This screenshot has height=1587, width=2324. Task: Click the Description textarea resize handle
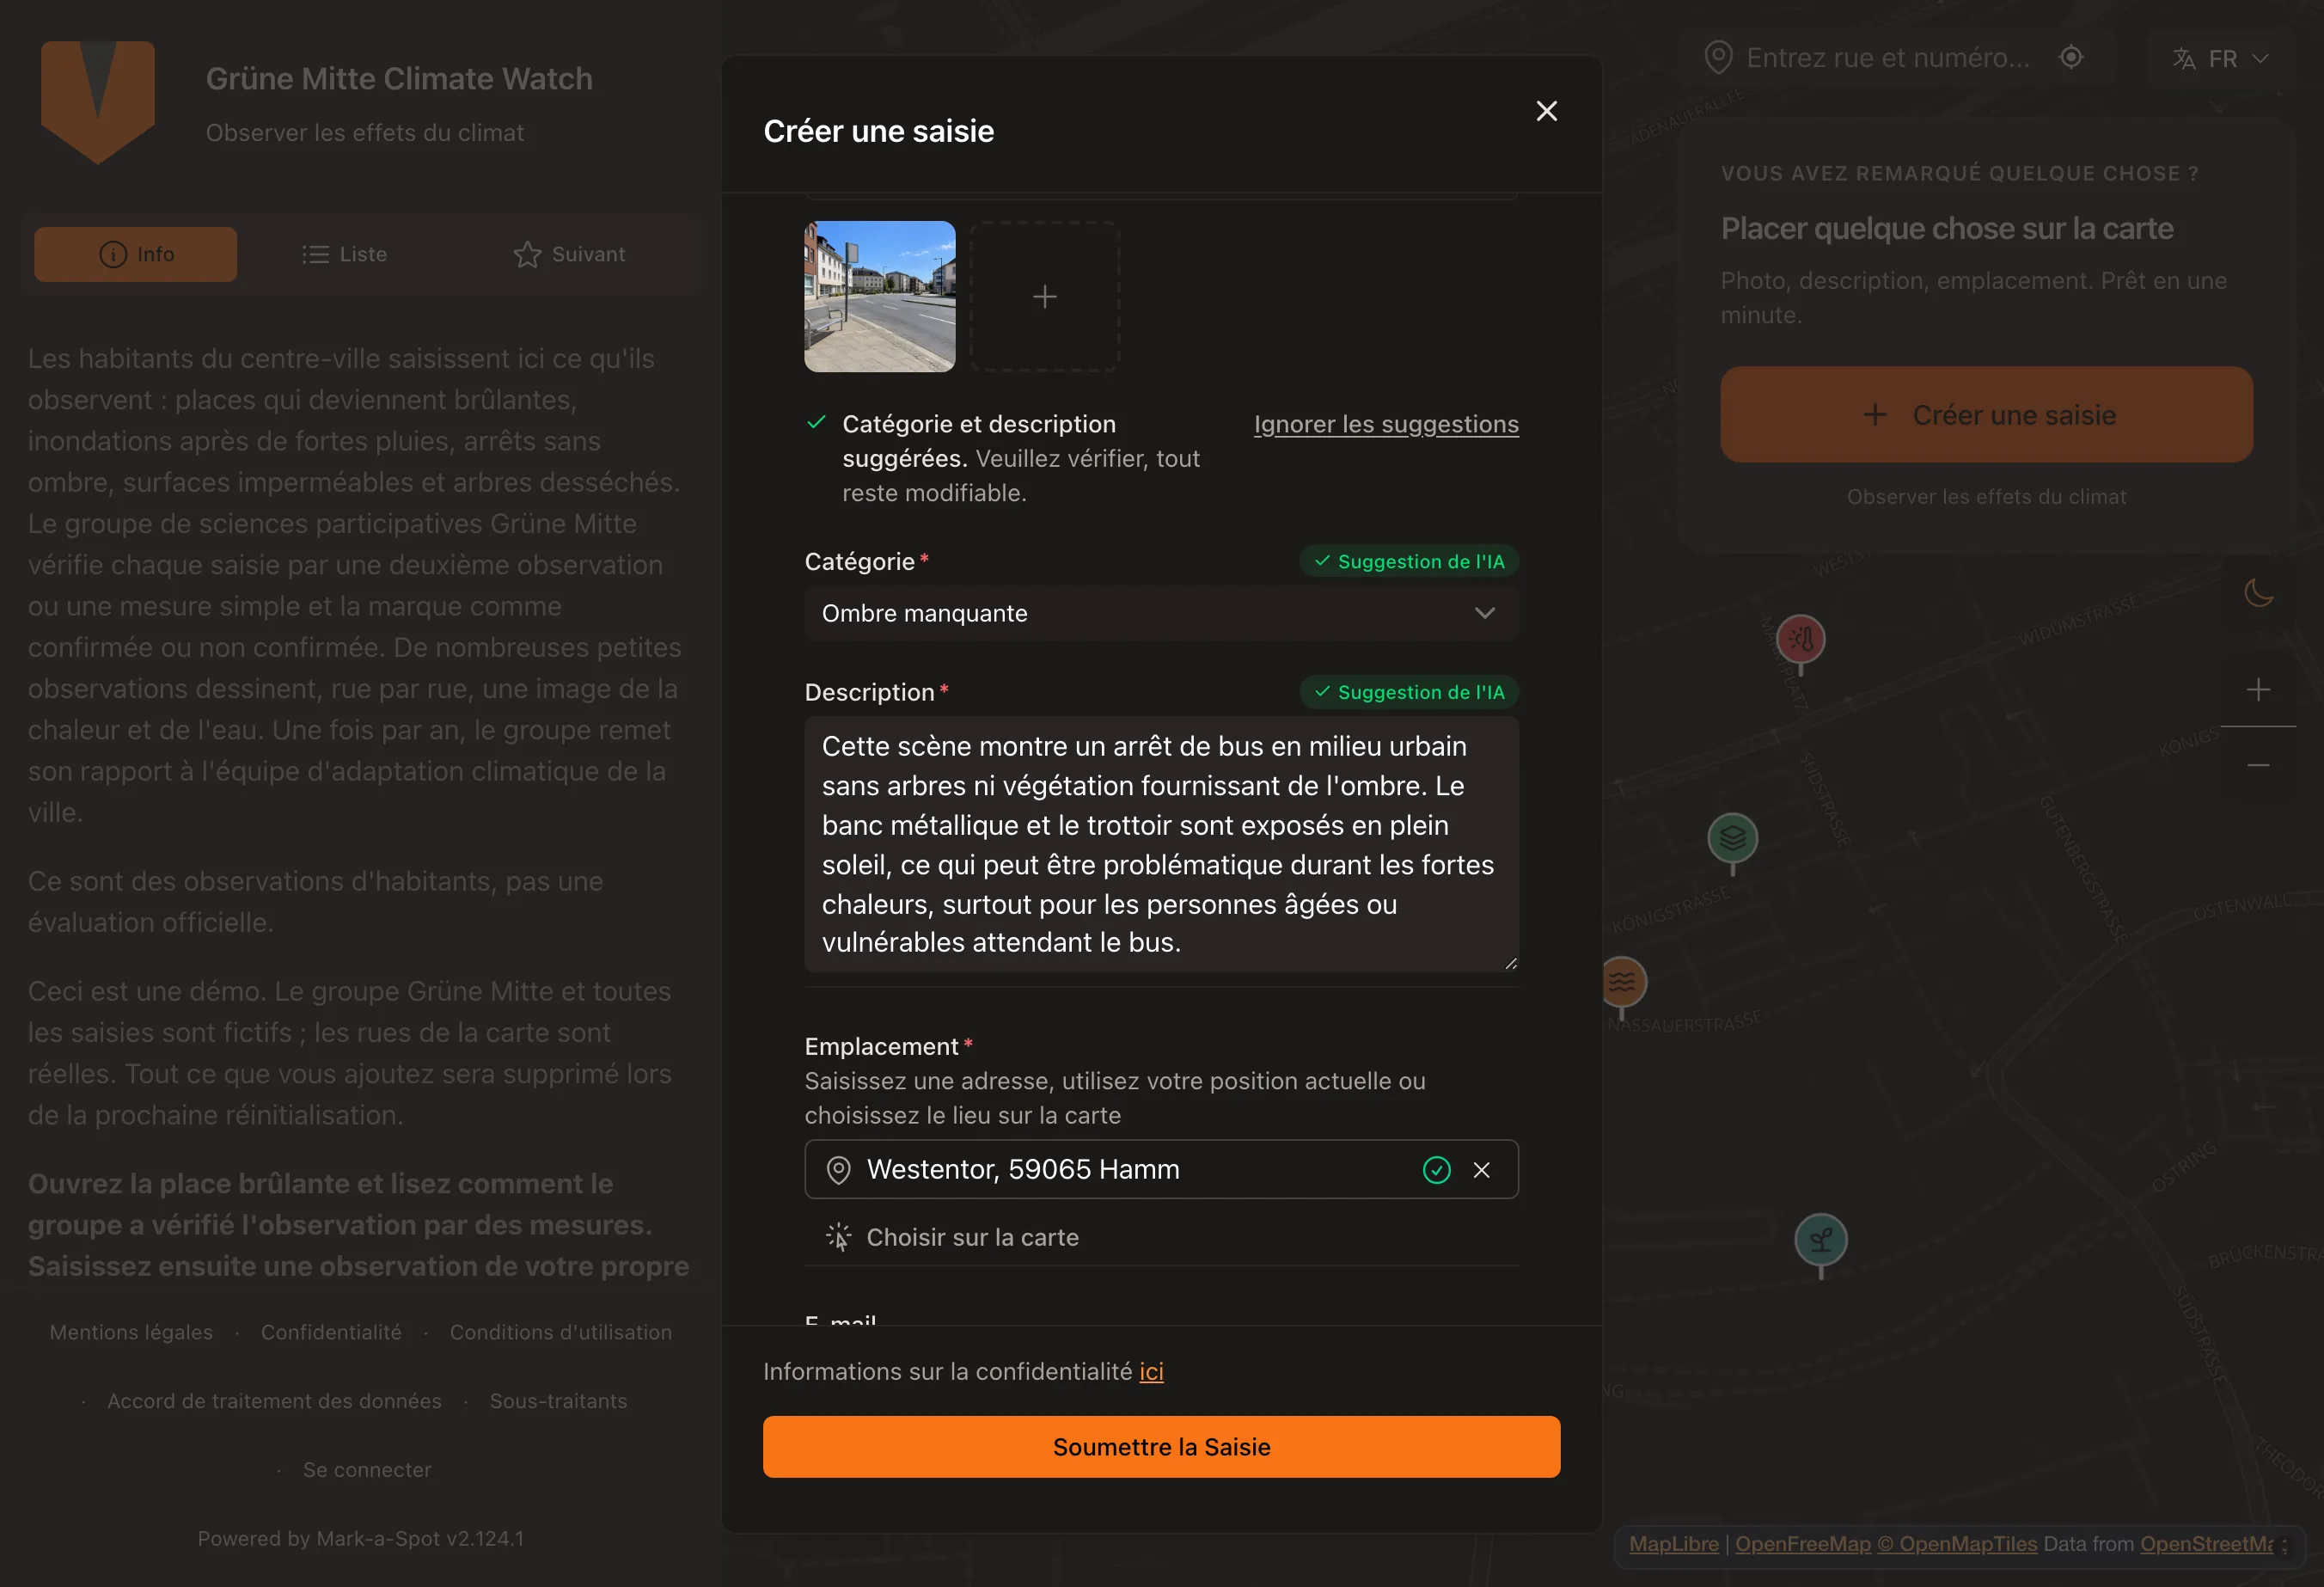click(x=1510, y=963)
